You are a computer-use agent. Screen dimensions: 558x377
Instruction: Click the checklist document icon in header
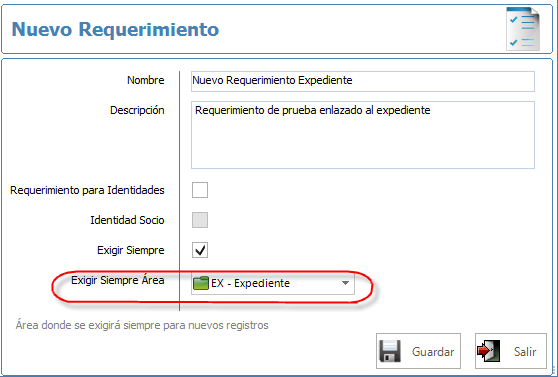coord(523,29)
